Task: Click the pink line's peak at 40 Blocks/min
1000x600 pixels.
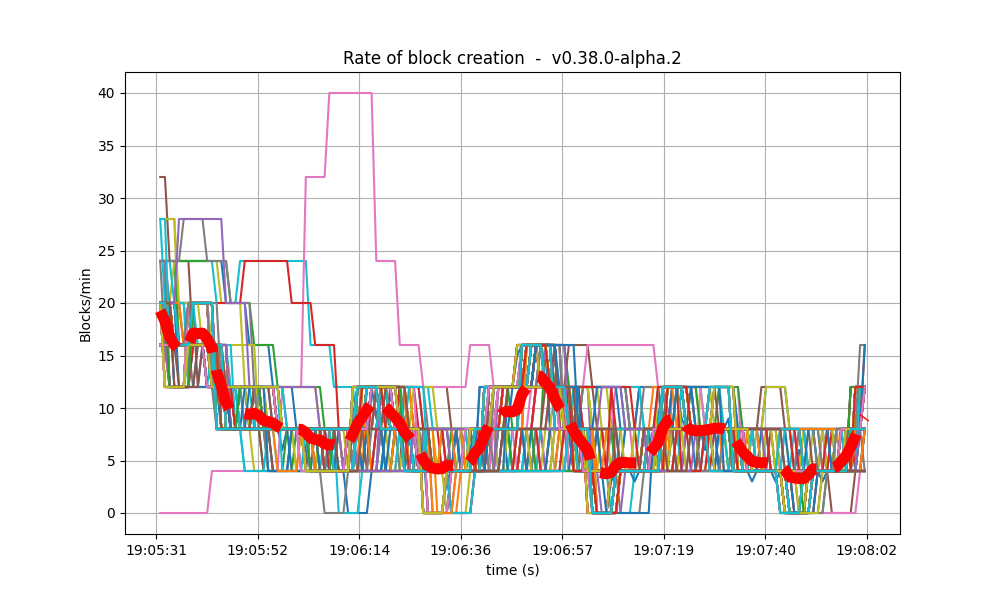Action: 349,92
